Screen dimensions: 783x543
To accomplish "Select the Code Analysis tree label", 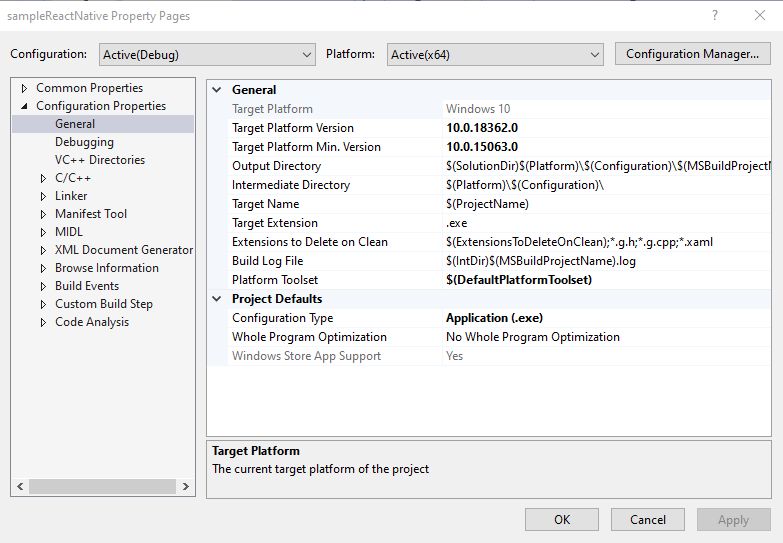I will click(92, 322).
